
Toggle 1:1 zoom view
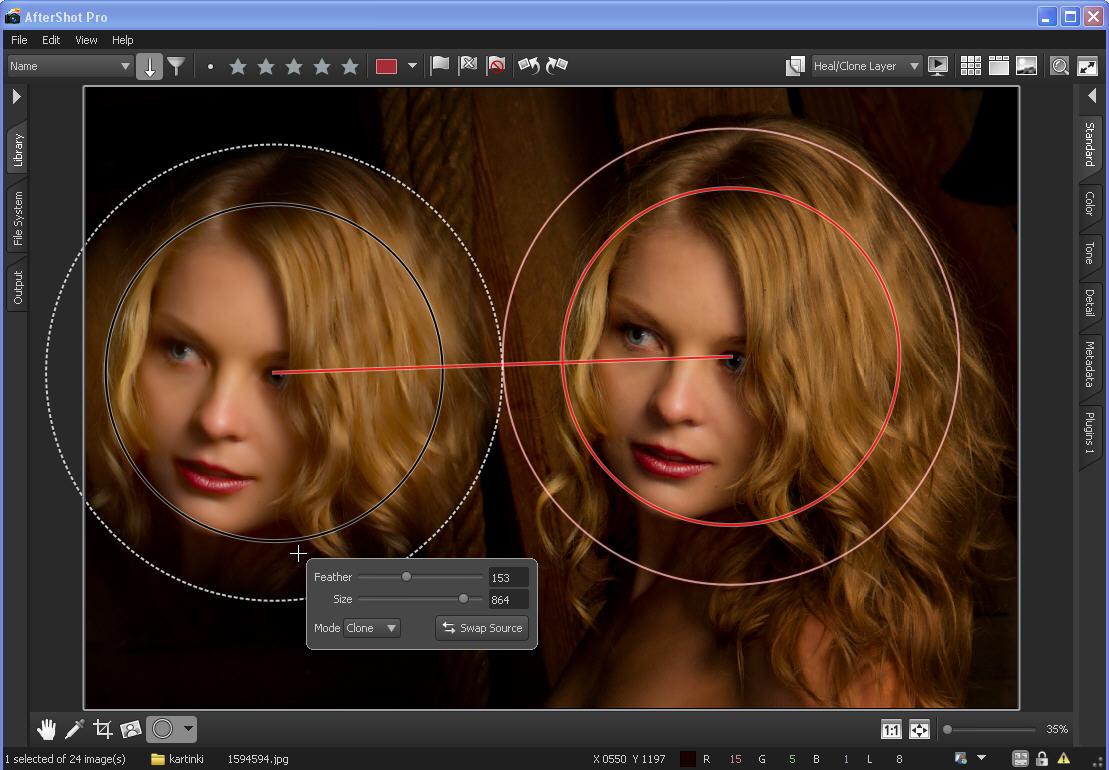coord(891,729)
